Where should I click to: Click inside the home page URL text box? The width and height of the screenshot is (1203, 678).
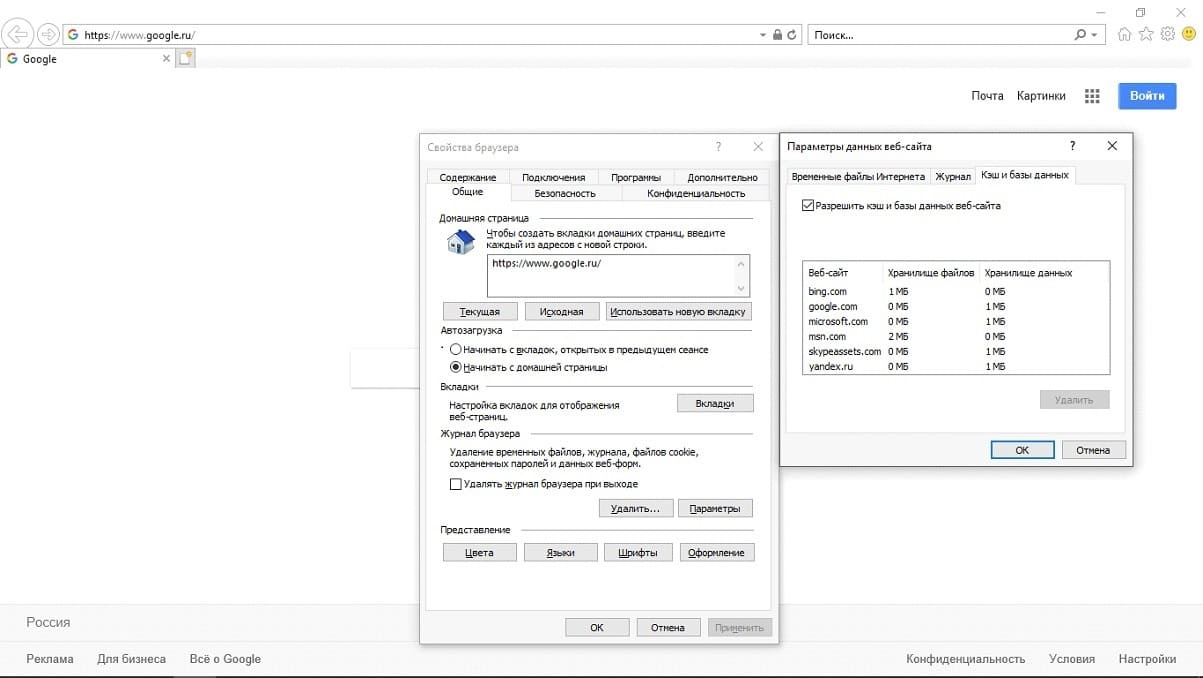610,275
